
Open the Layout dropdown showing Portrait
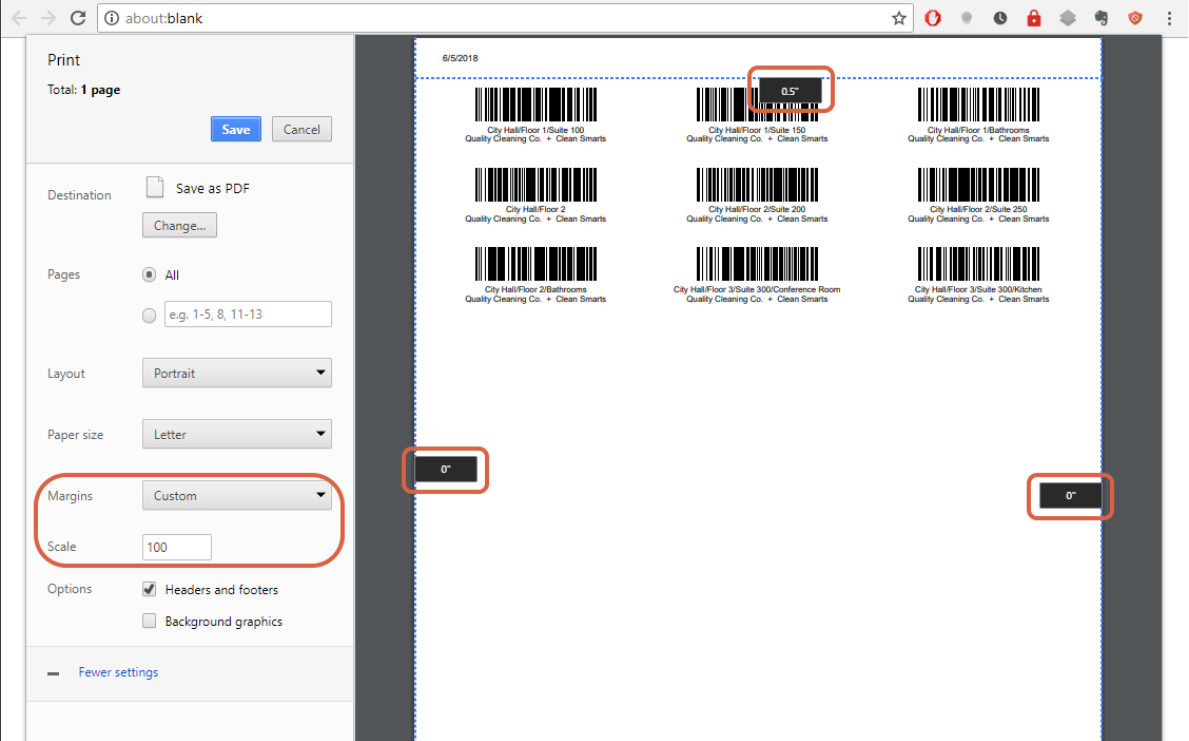(x=237, y=373)
